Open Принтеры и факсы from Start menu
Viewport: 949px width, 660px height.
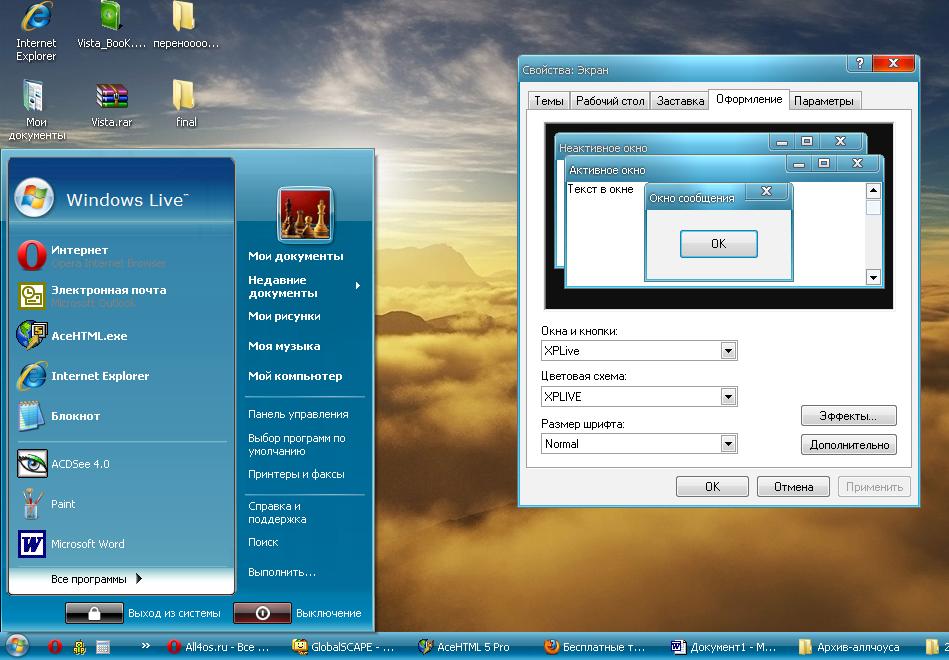tap(296, 474)
